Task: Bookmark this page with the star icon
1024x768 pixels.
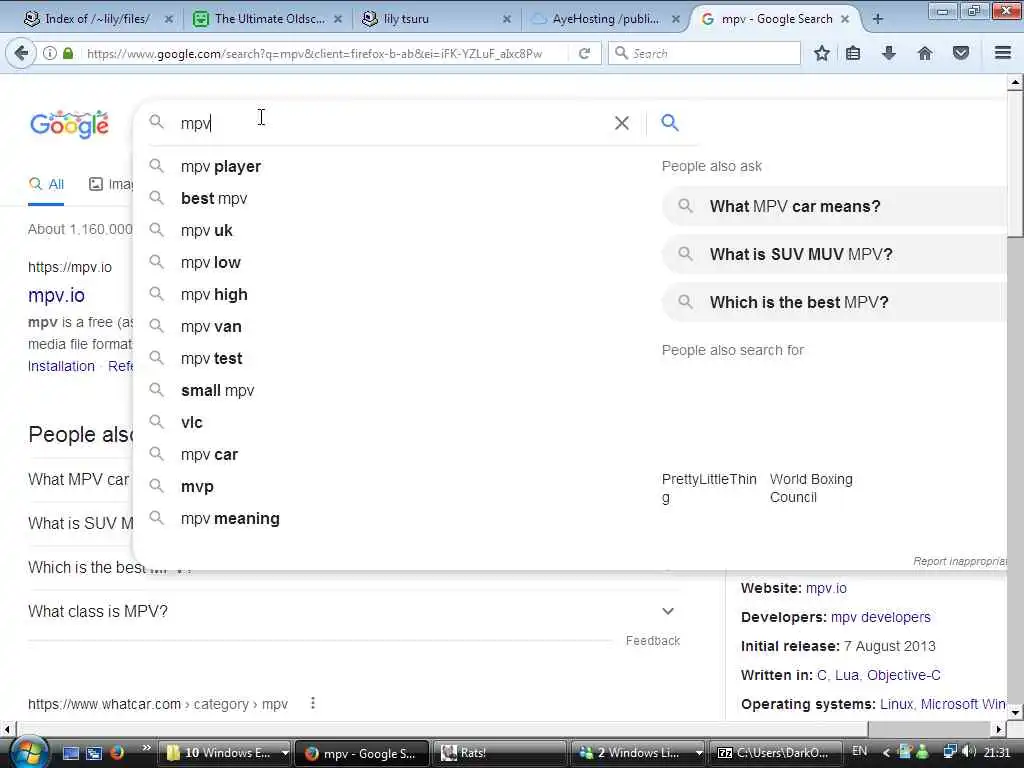Action: (x=822, y=54)
